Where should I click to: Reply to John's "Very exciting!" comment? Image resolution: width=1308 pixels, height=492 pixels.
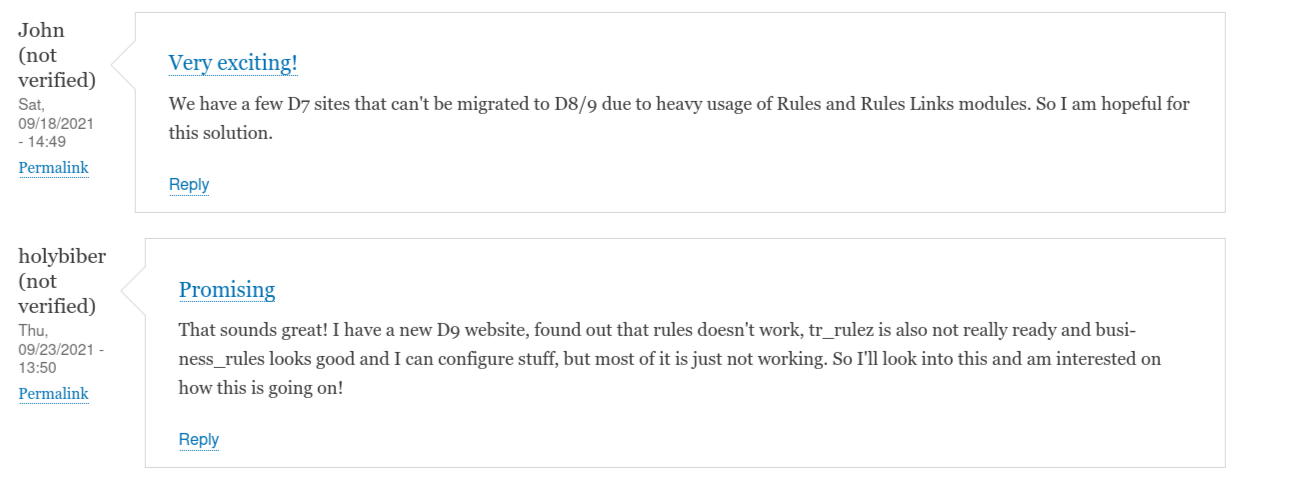(189, 184)
